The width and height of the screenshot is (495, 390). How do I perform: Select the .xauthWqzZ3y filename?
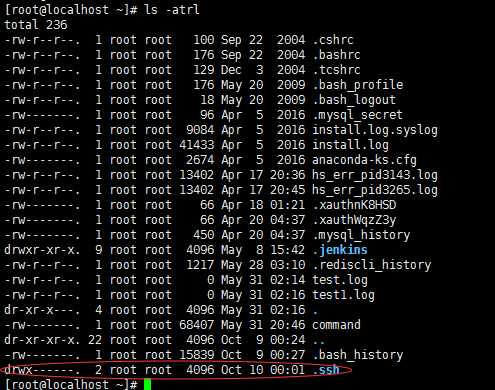point(354,220)
